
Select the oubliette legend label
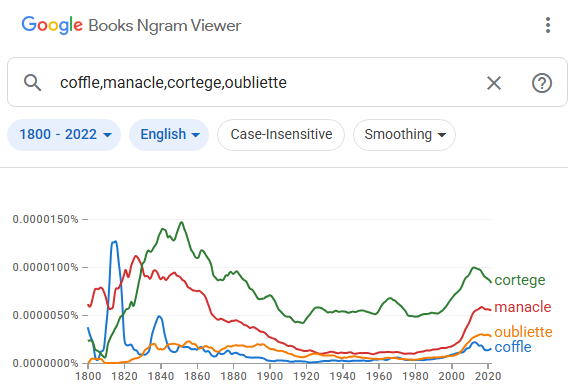click(x=523, y=332)
